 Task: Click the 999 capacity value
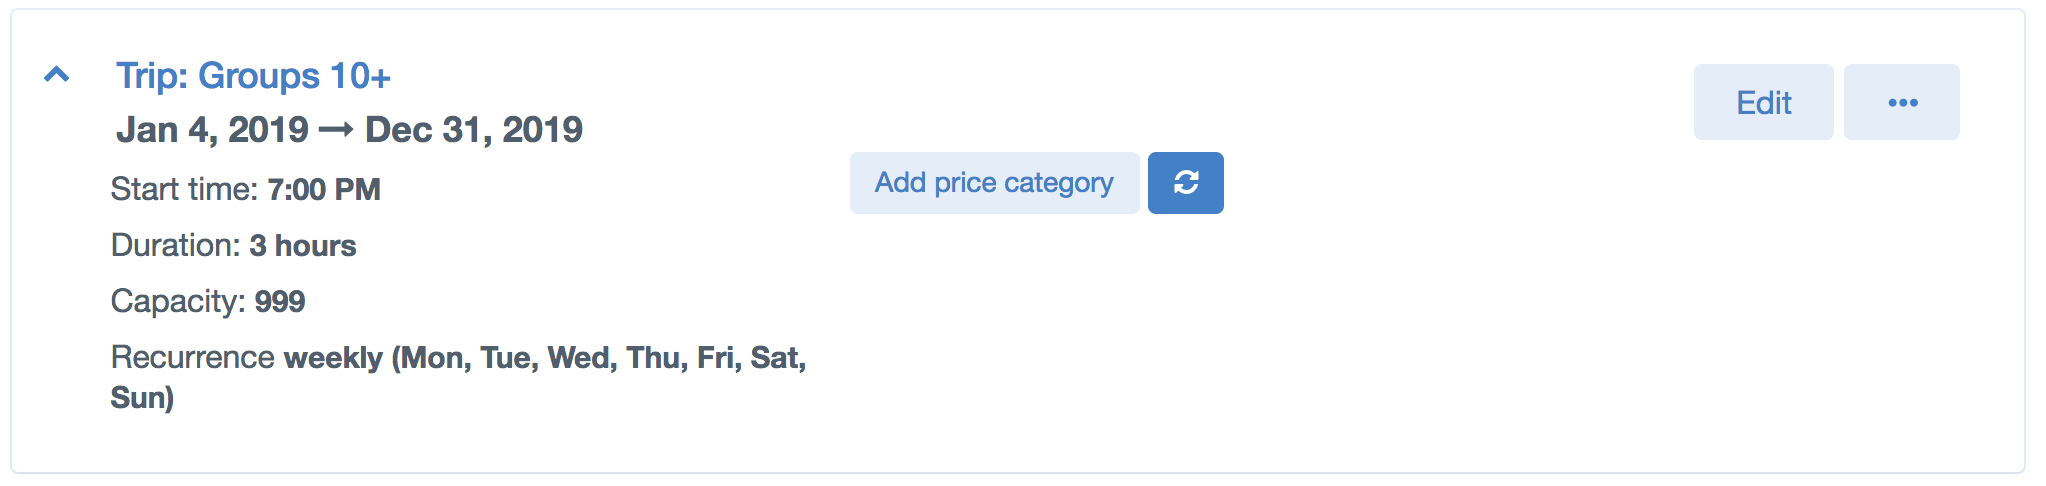[280, 301]
